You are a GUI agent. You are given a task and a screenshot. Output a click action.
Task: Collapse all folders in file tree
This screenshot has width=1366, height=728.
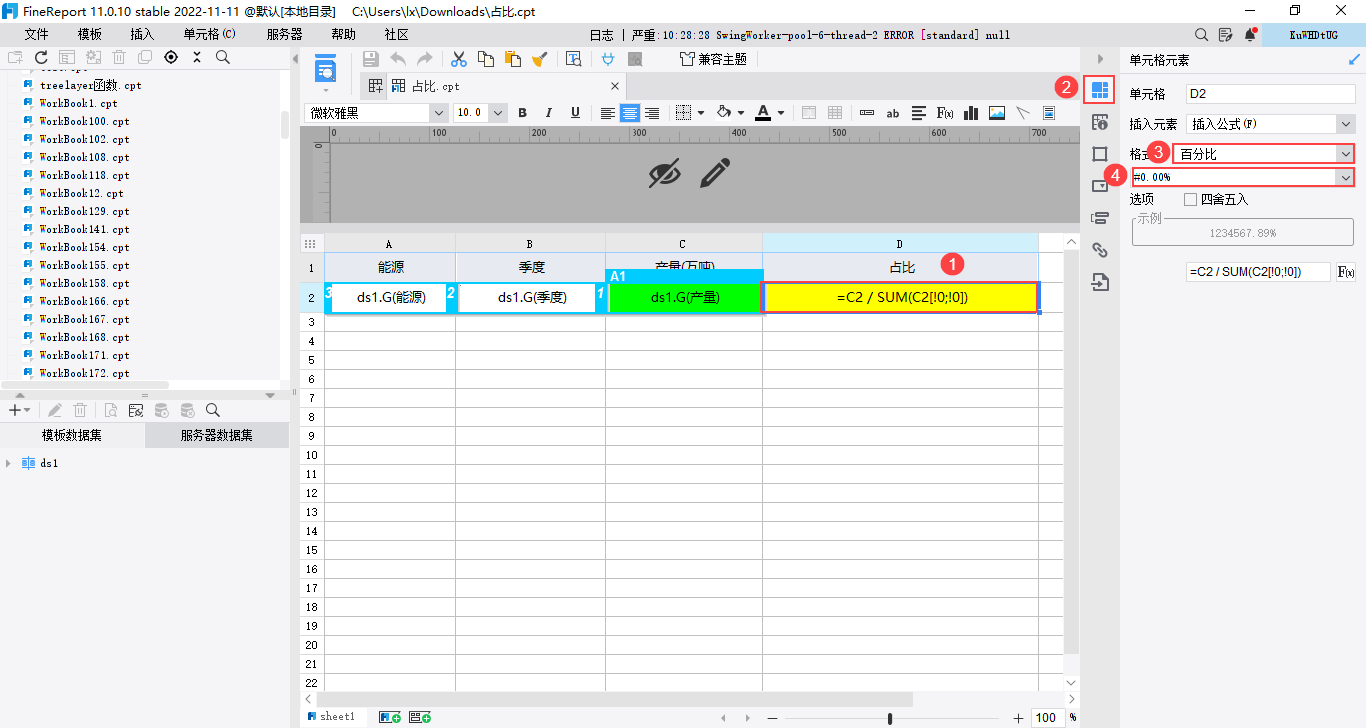197,57
